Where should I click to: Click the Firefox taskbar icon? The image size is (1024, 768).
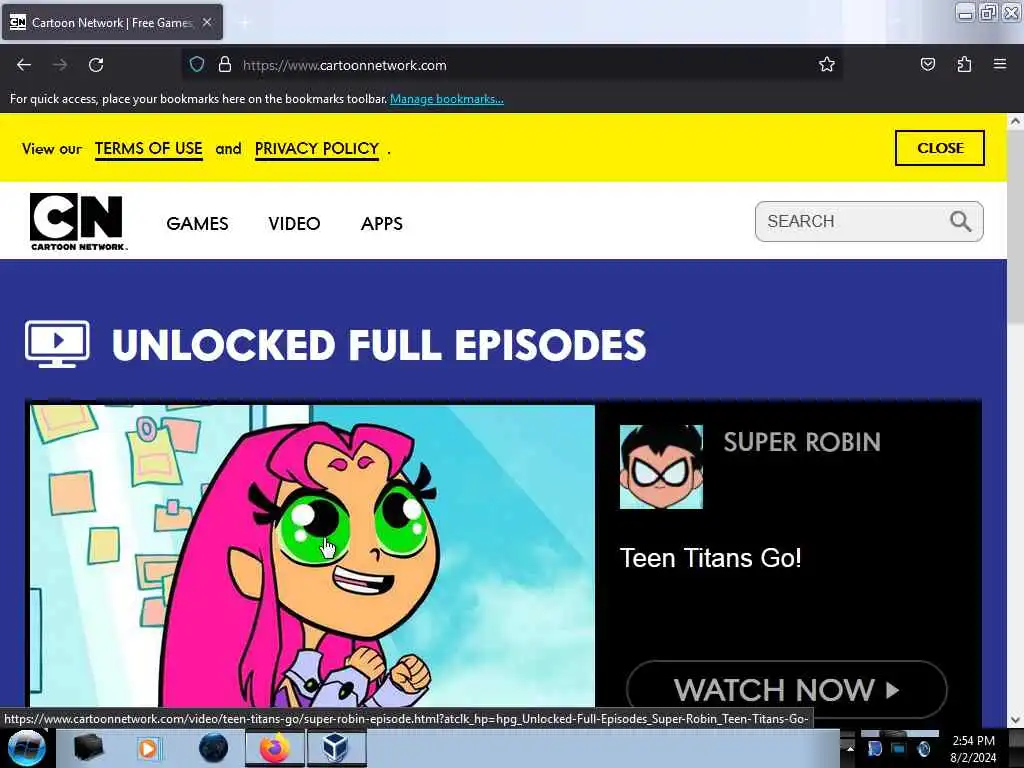click(275, 748)
